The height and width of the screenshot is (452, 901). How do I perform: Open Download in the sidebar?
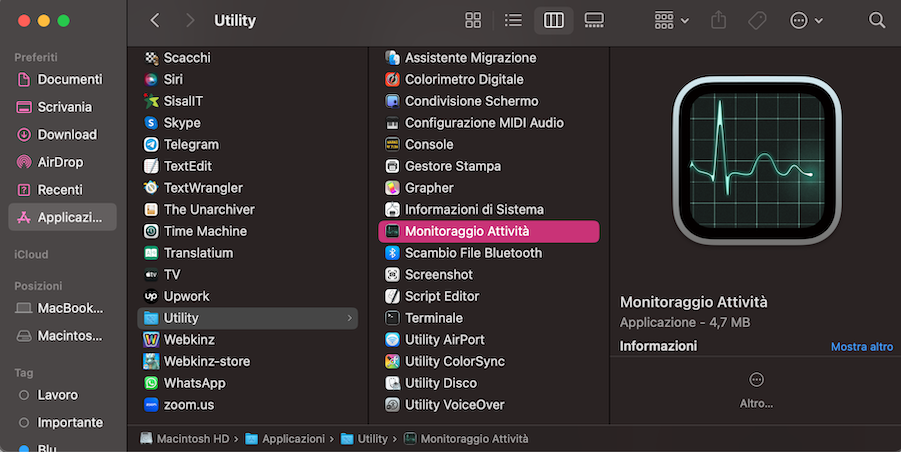(62, 134)
